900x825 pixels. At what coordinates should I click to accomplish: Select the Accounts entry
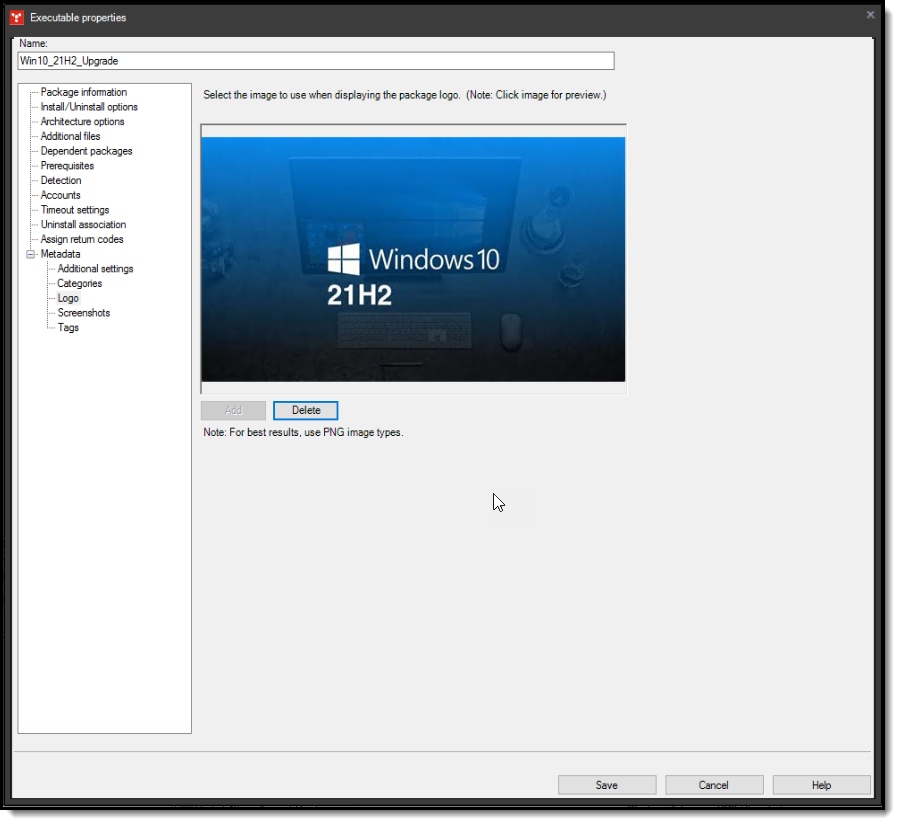60,195
